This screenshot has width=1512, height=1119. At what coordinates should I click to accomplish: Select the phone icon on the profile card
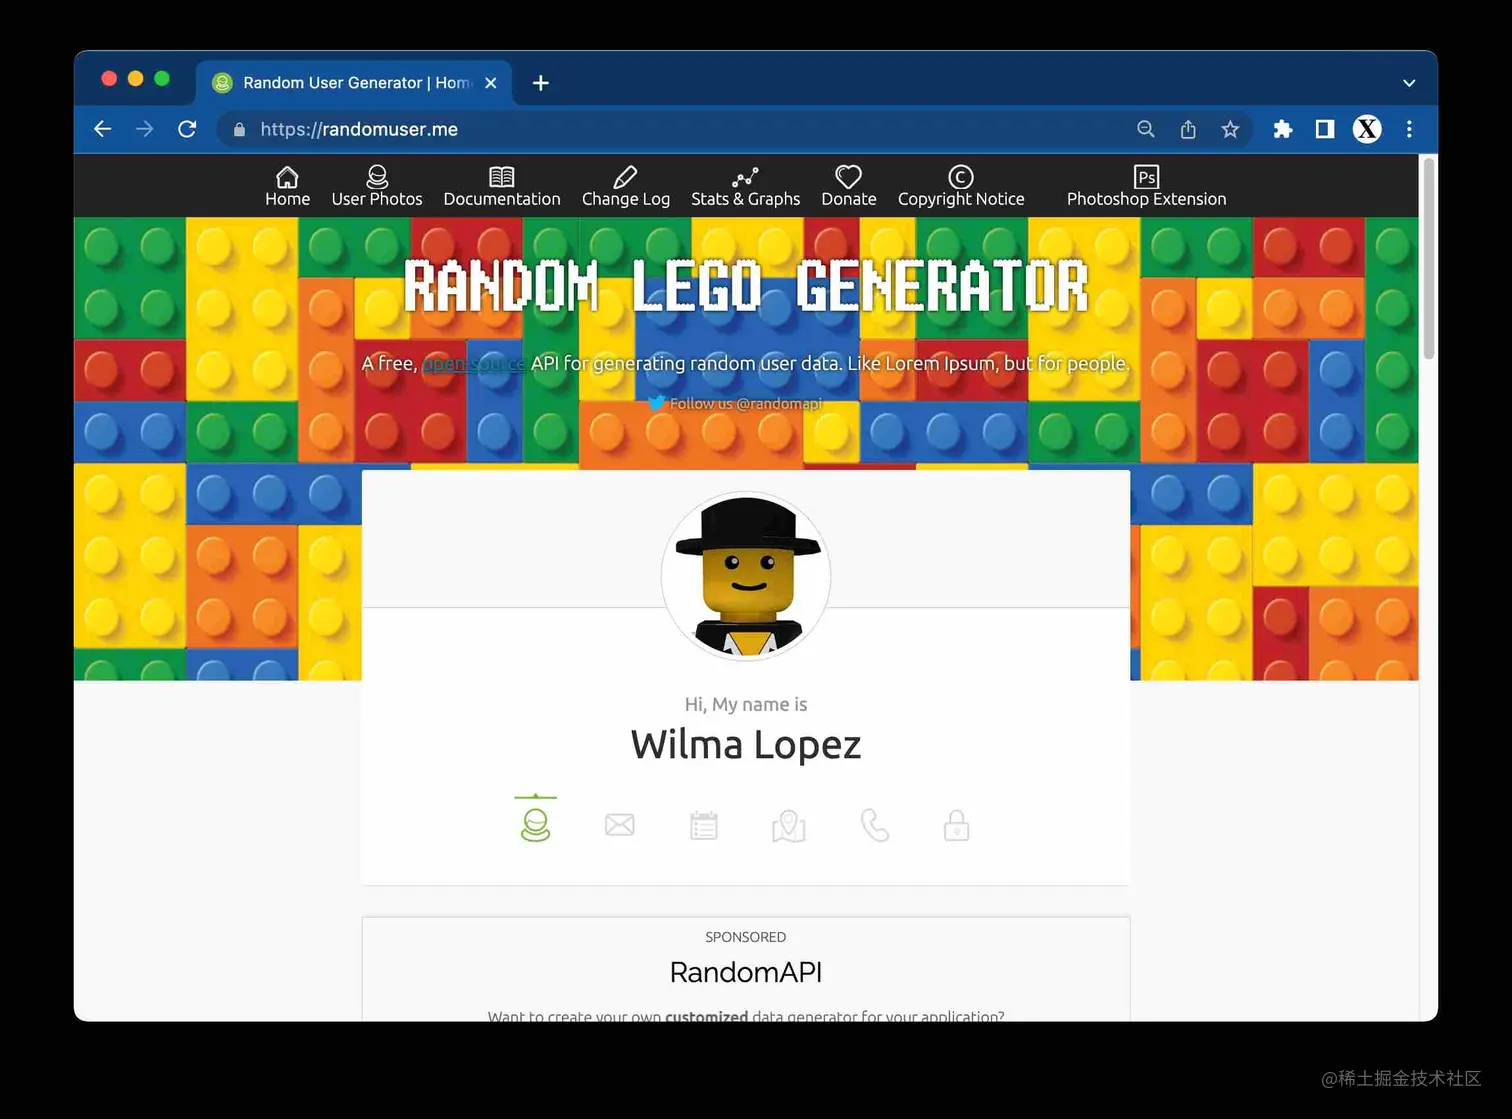(x=874, y=823)
